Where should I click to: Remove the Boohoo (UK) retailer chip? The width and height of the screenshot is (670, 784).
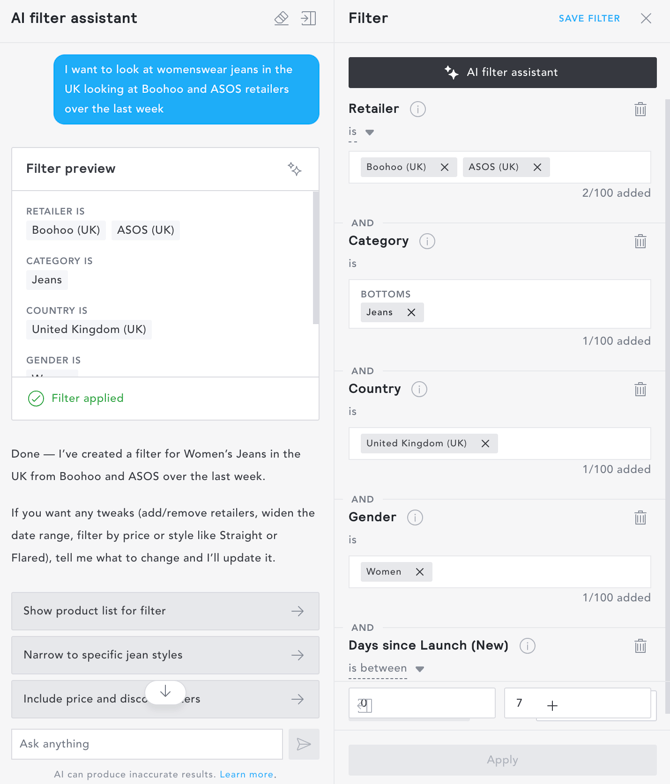[445, 167]
